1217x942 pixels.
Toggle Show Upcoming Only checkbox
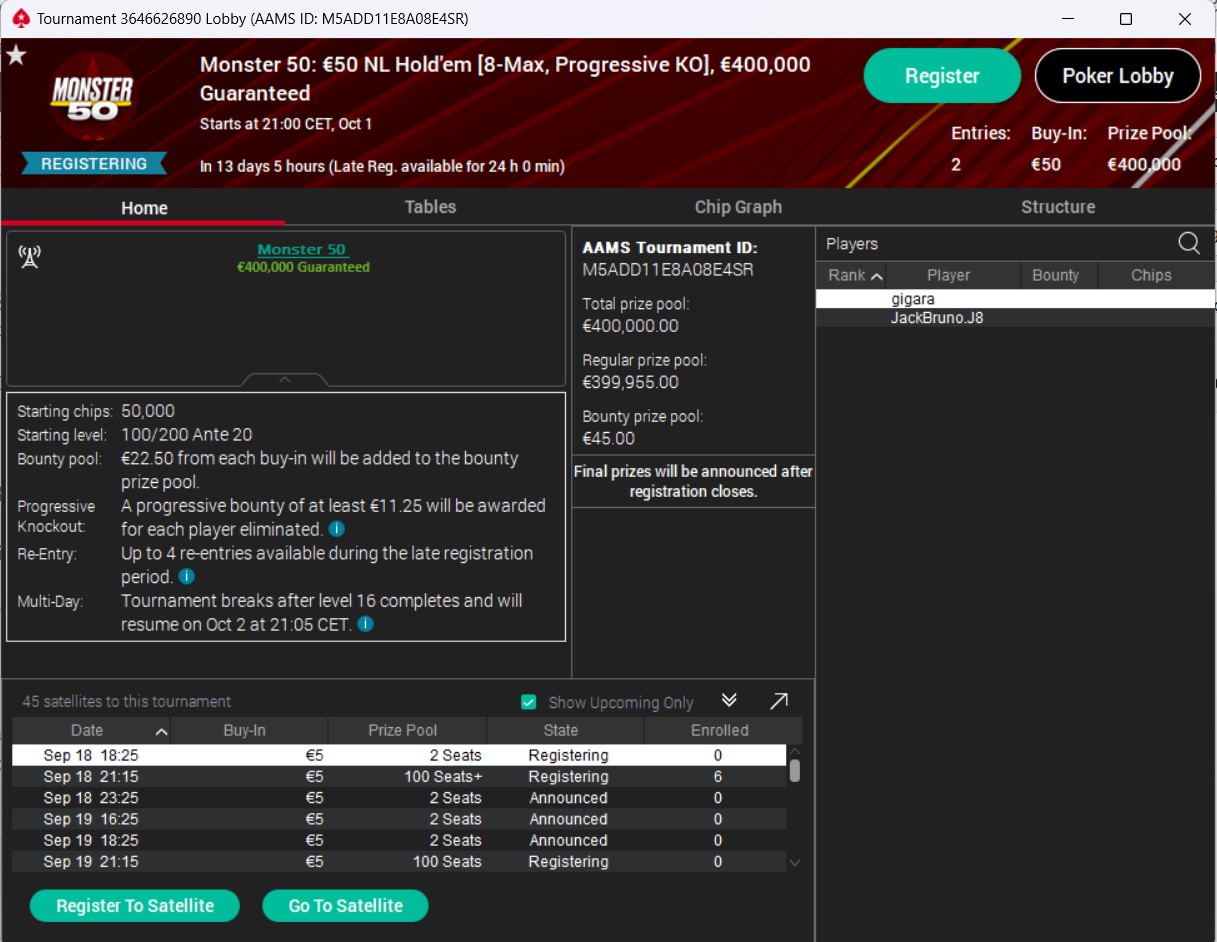[x=529, y=702]
